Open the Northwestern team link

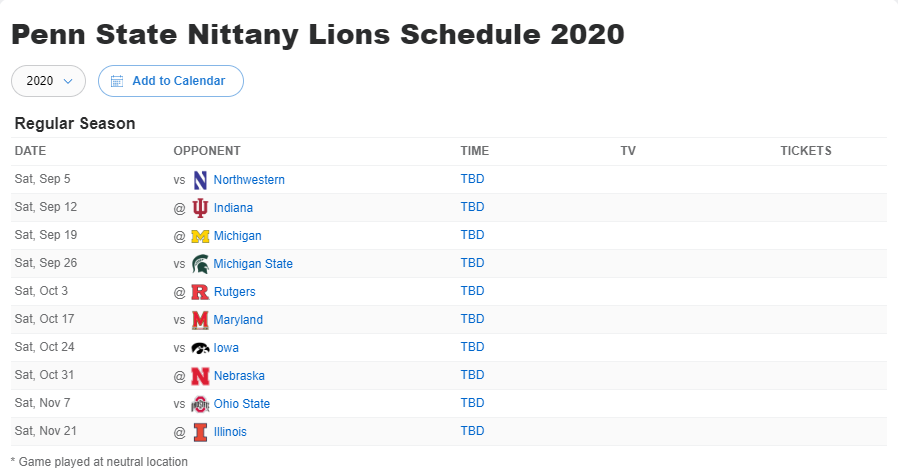pos(249,179)
